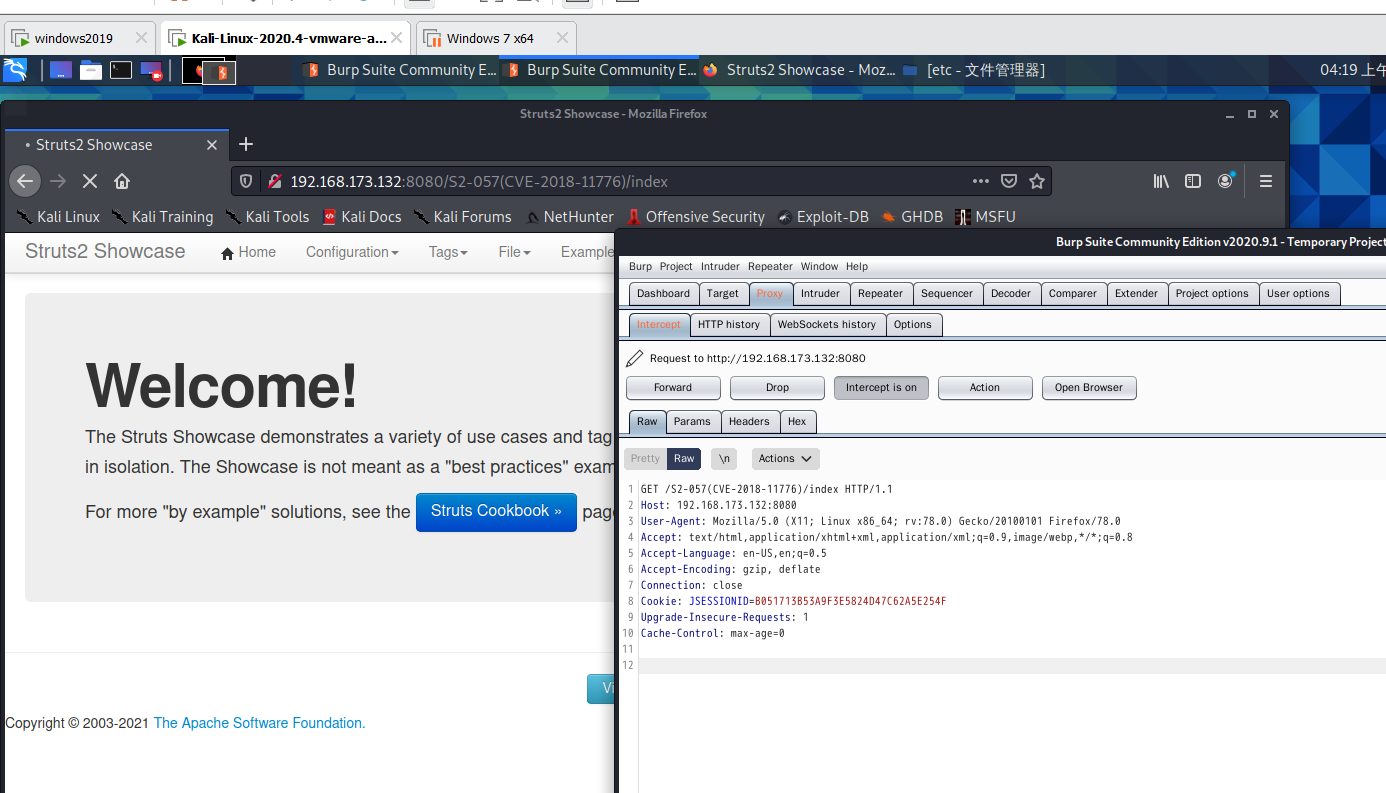
Task: Drop the intercepted request
Action: coord(777,388)
